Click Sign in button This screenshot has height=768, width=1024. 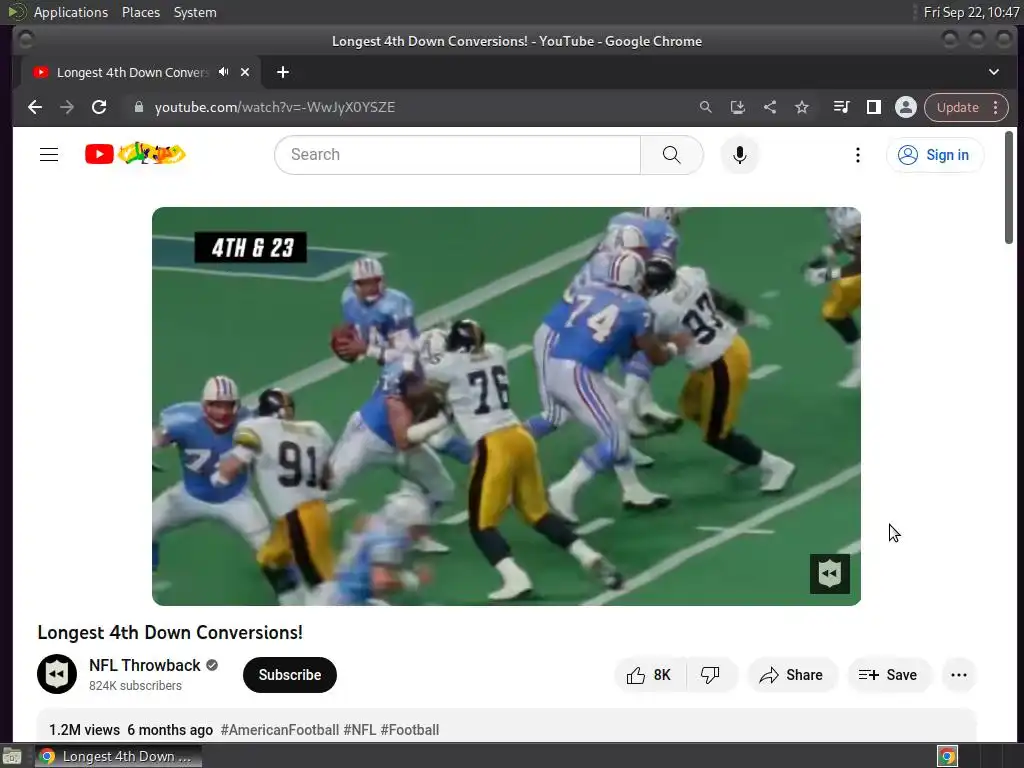(935, 155)
